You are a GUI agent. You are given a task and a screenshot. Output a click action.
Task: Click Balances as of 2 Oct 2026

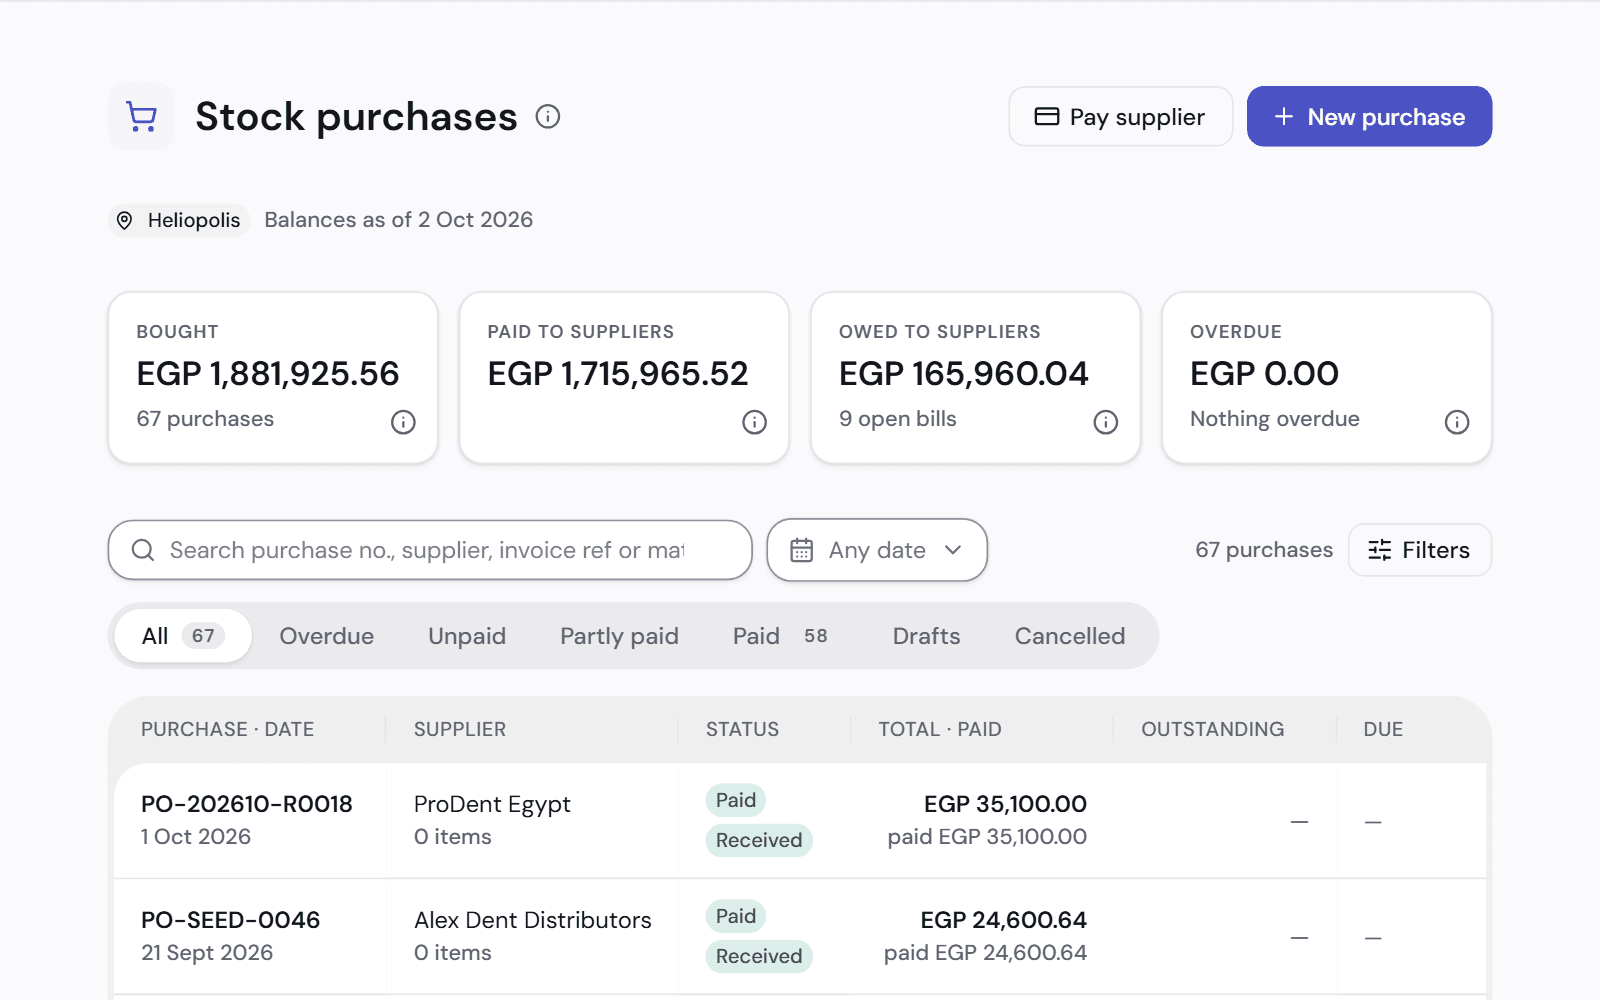pyautogui.click(x=399, y=220)
